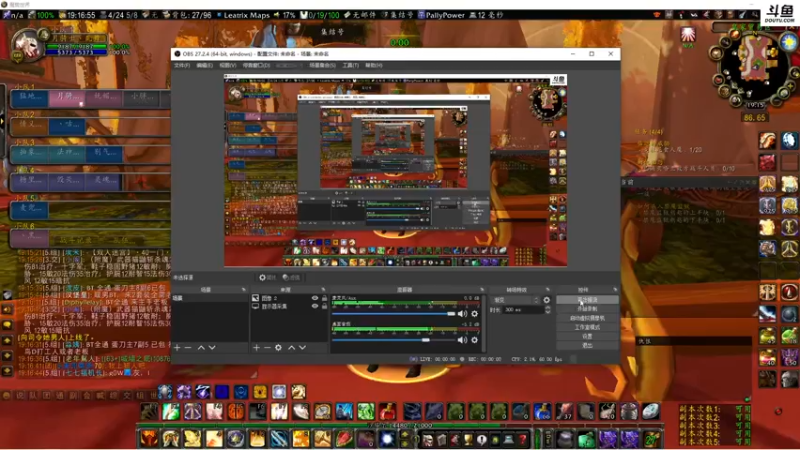This screenshot has height=450, width=800.
Task: Remove selected source with the minus icon
Action: tap(267, 347)
